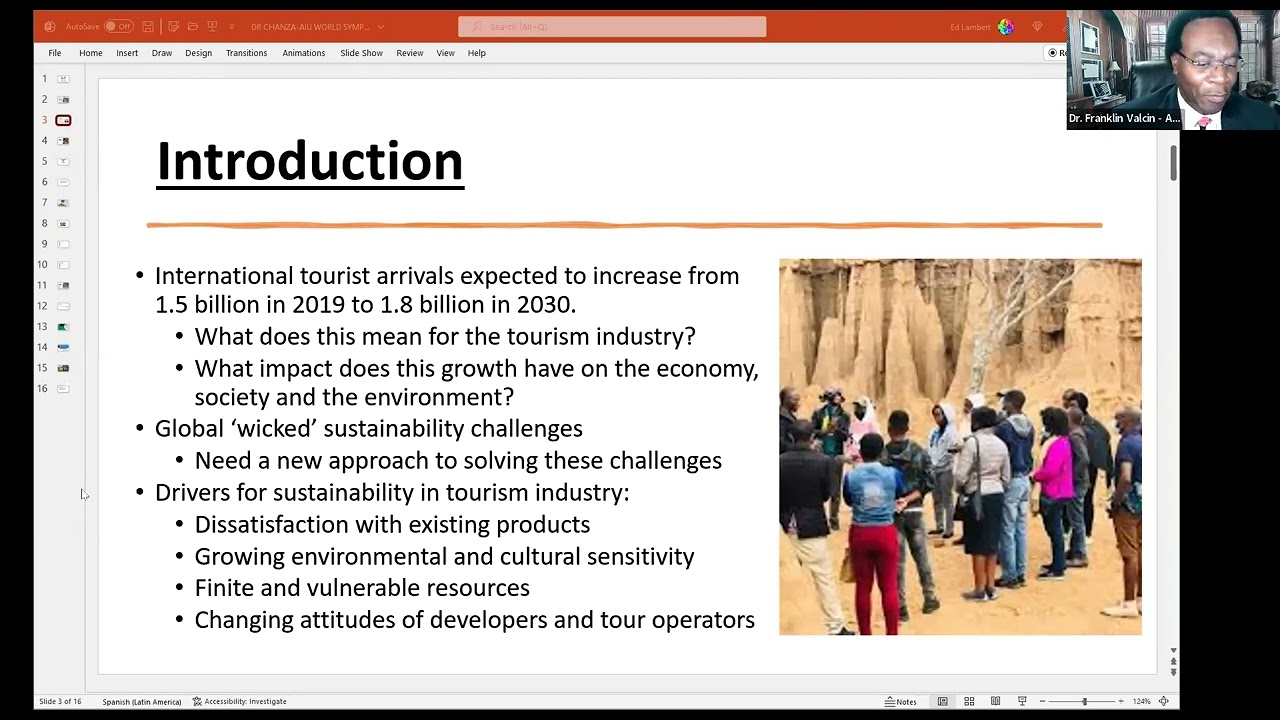This screenshot has height=720, width=1280.
Task: Select slide 11 thumbnail
Action: point(63,286)
